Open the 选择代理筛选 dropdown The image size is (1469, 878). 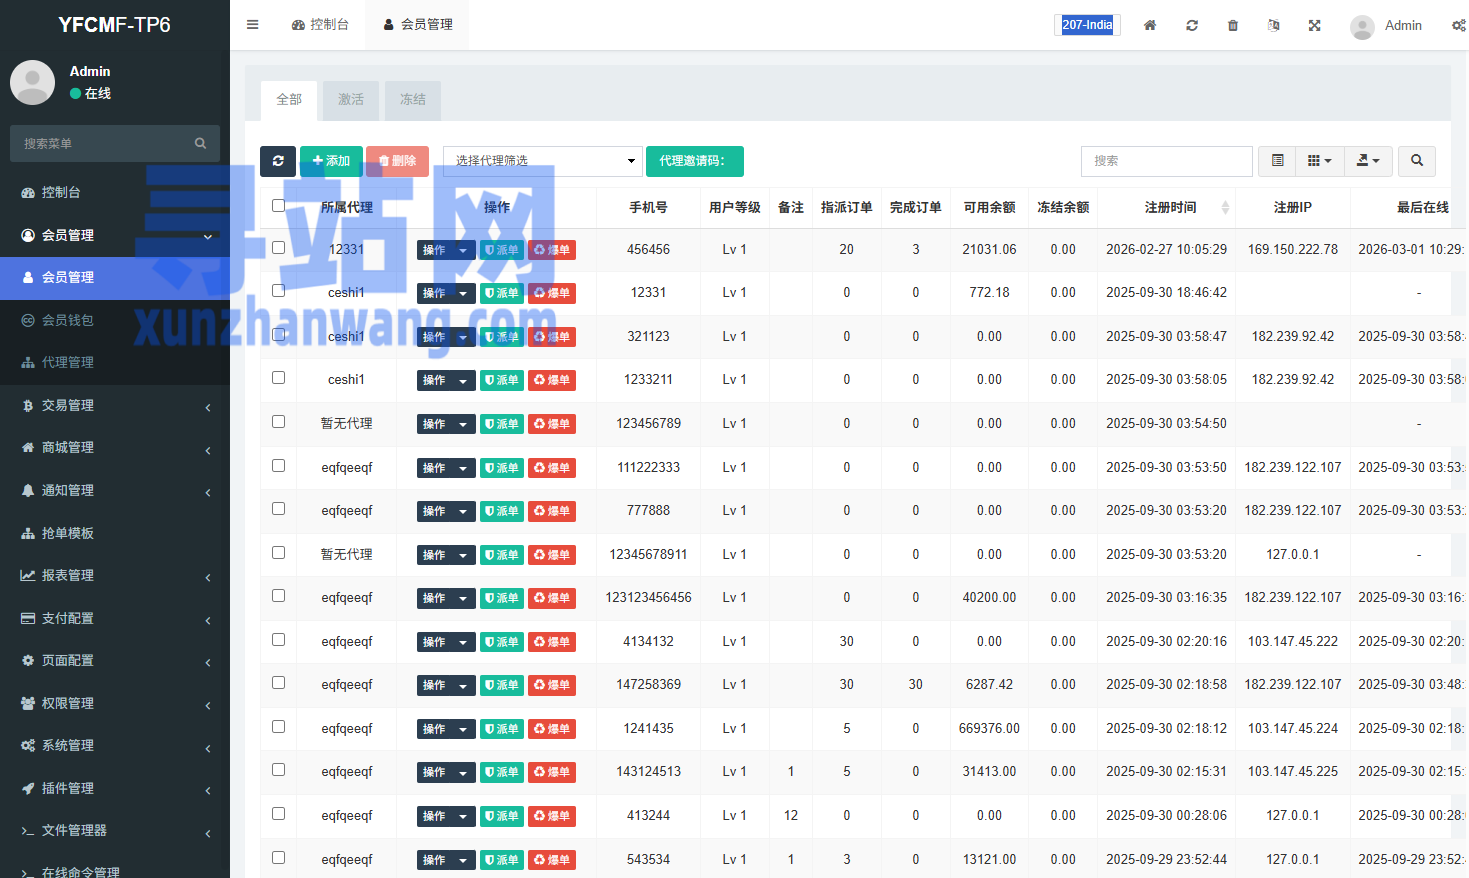542,161
